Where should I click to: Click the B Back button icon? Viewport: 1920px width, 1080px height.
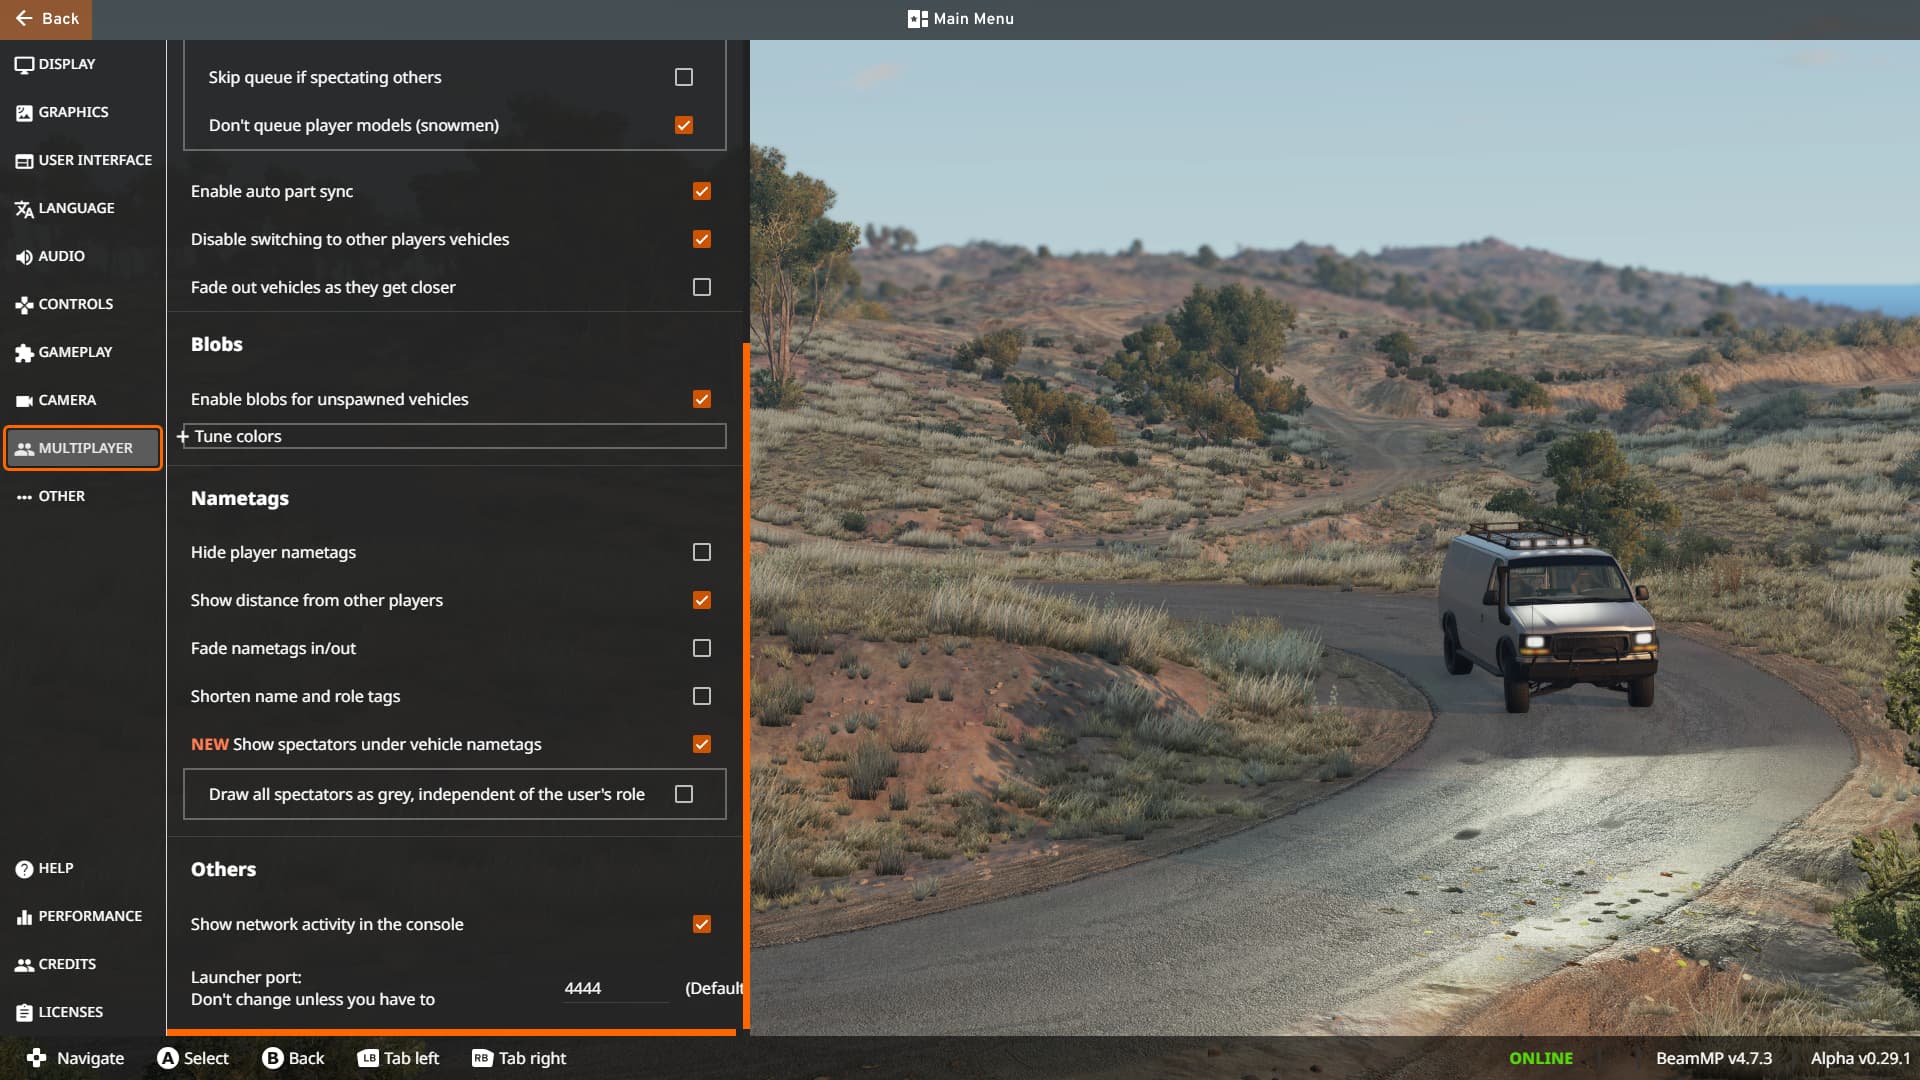[x=272, y=1058]
